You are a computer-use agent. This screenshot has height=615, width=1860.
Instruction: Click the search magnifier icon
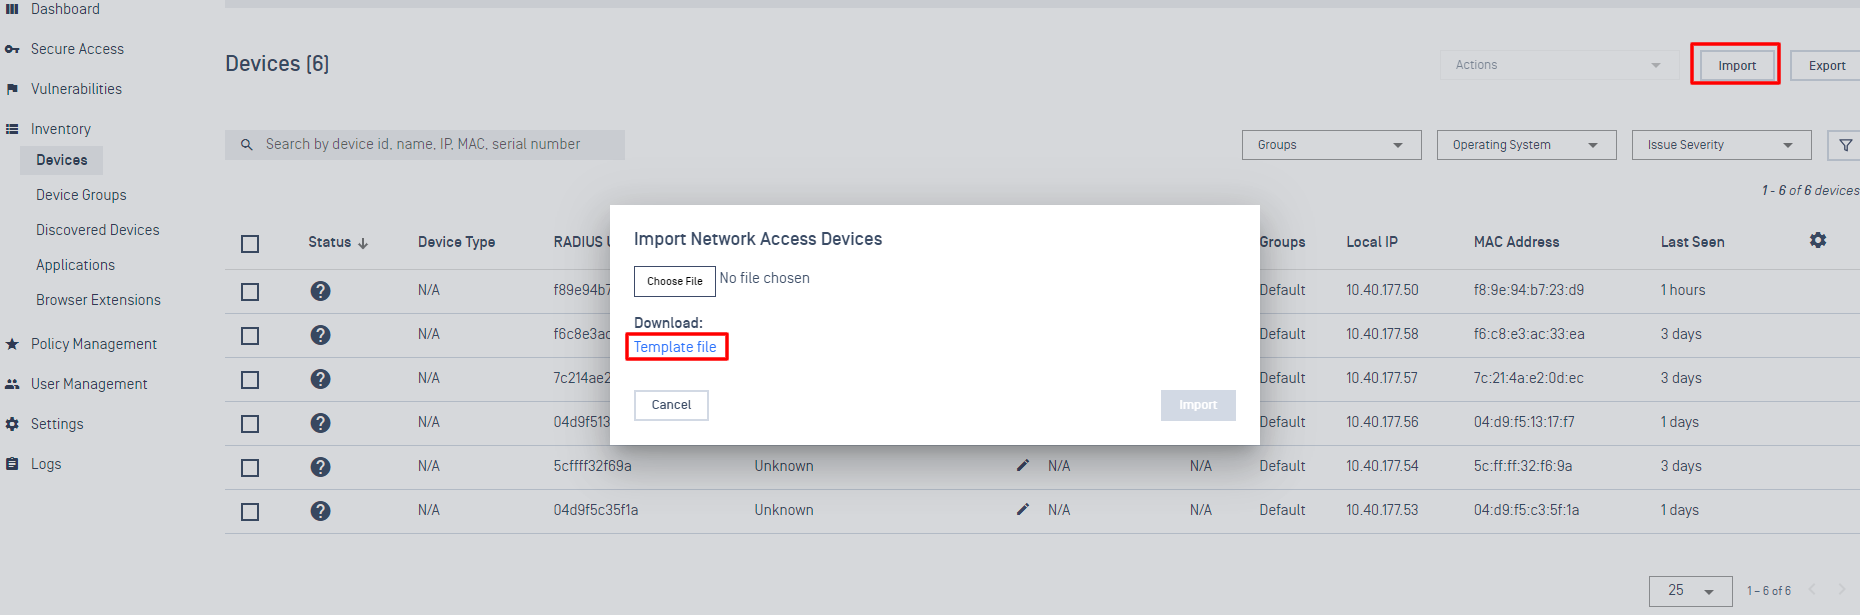247,145
